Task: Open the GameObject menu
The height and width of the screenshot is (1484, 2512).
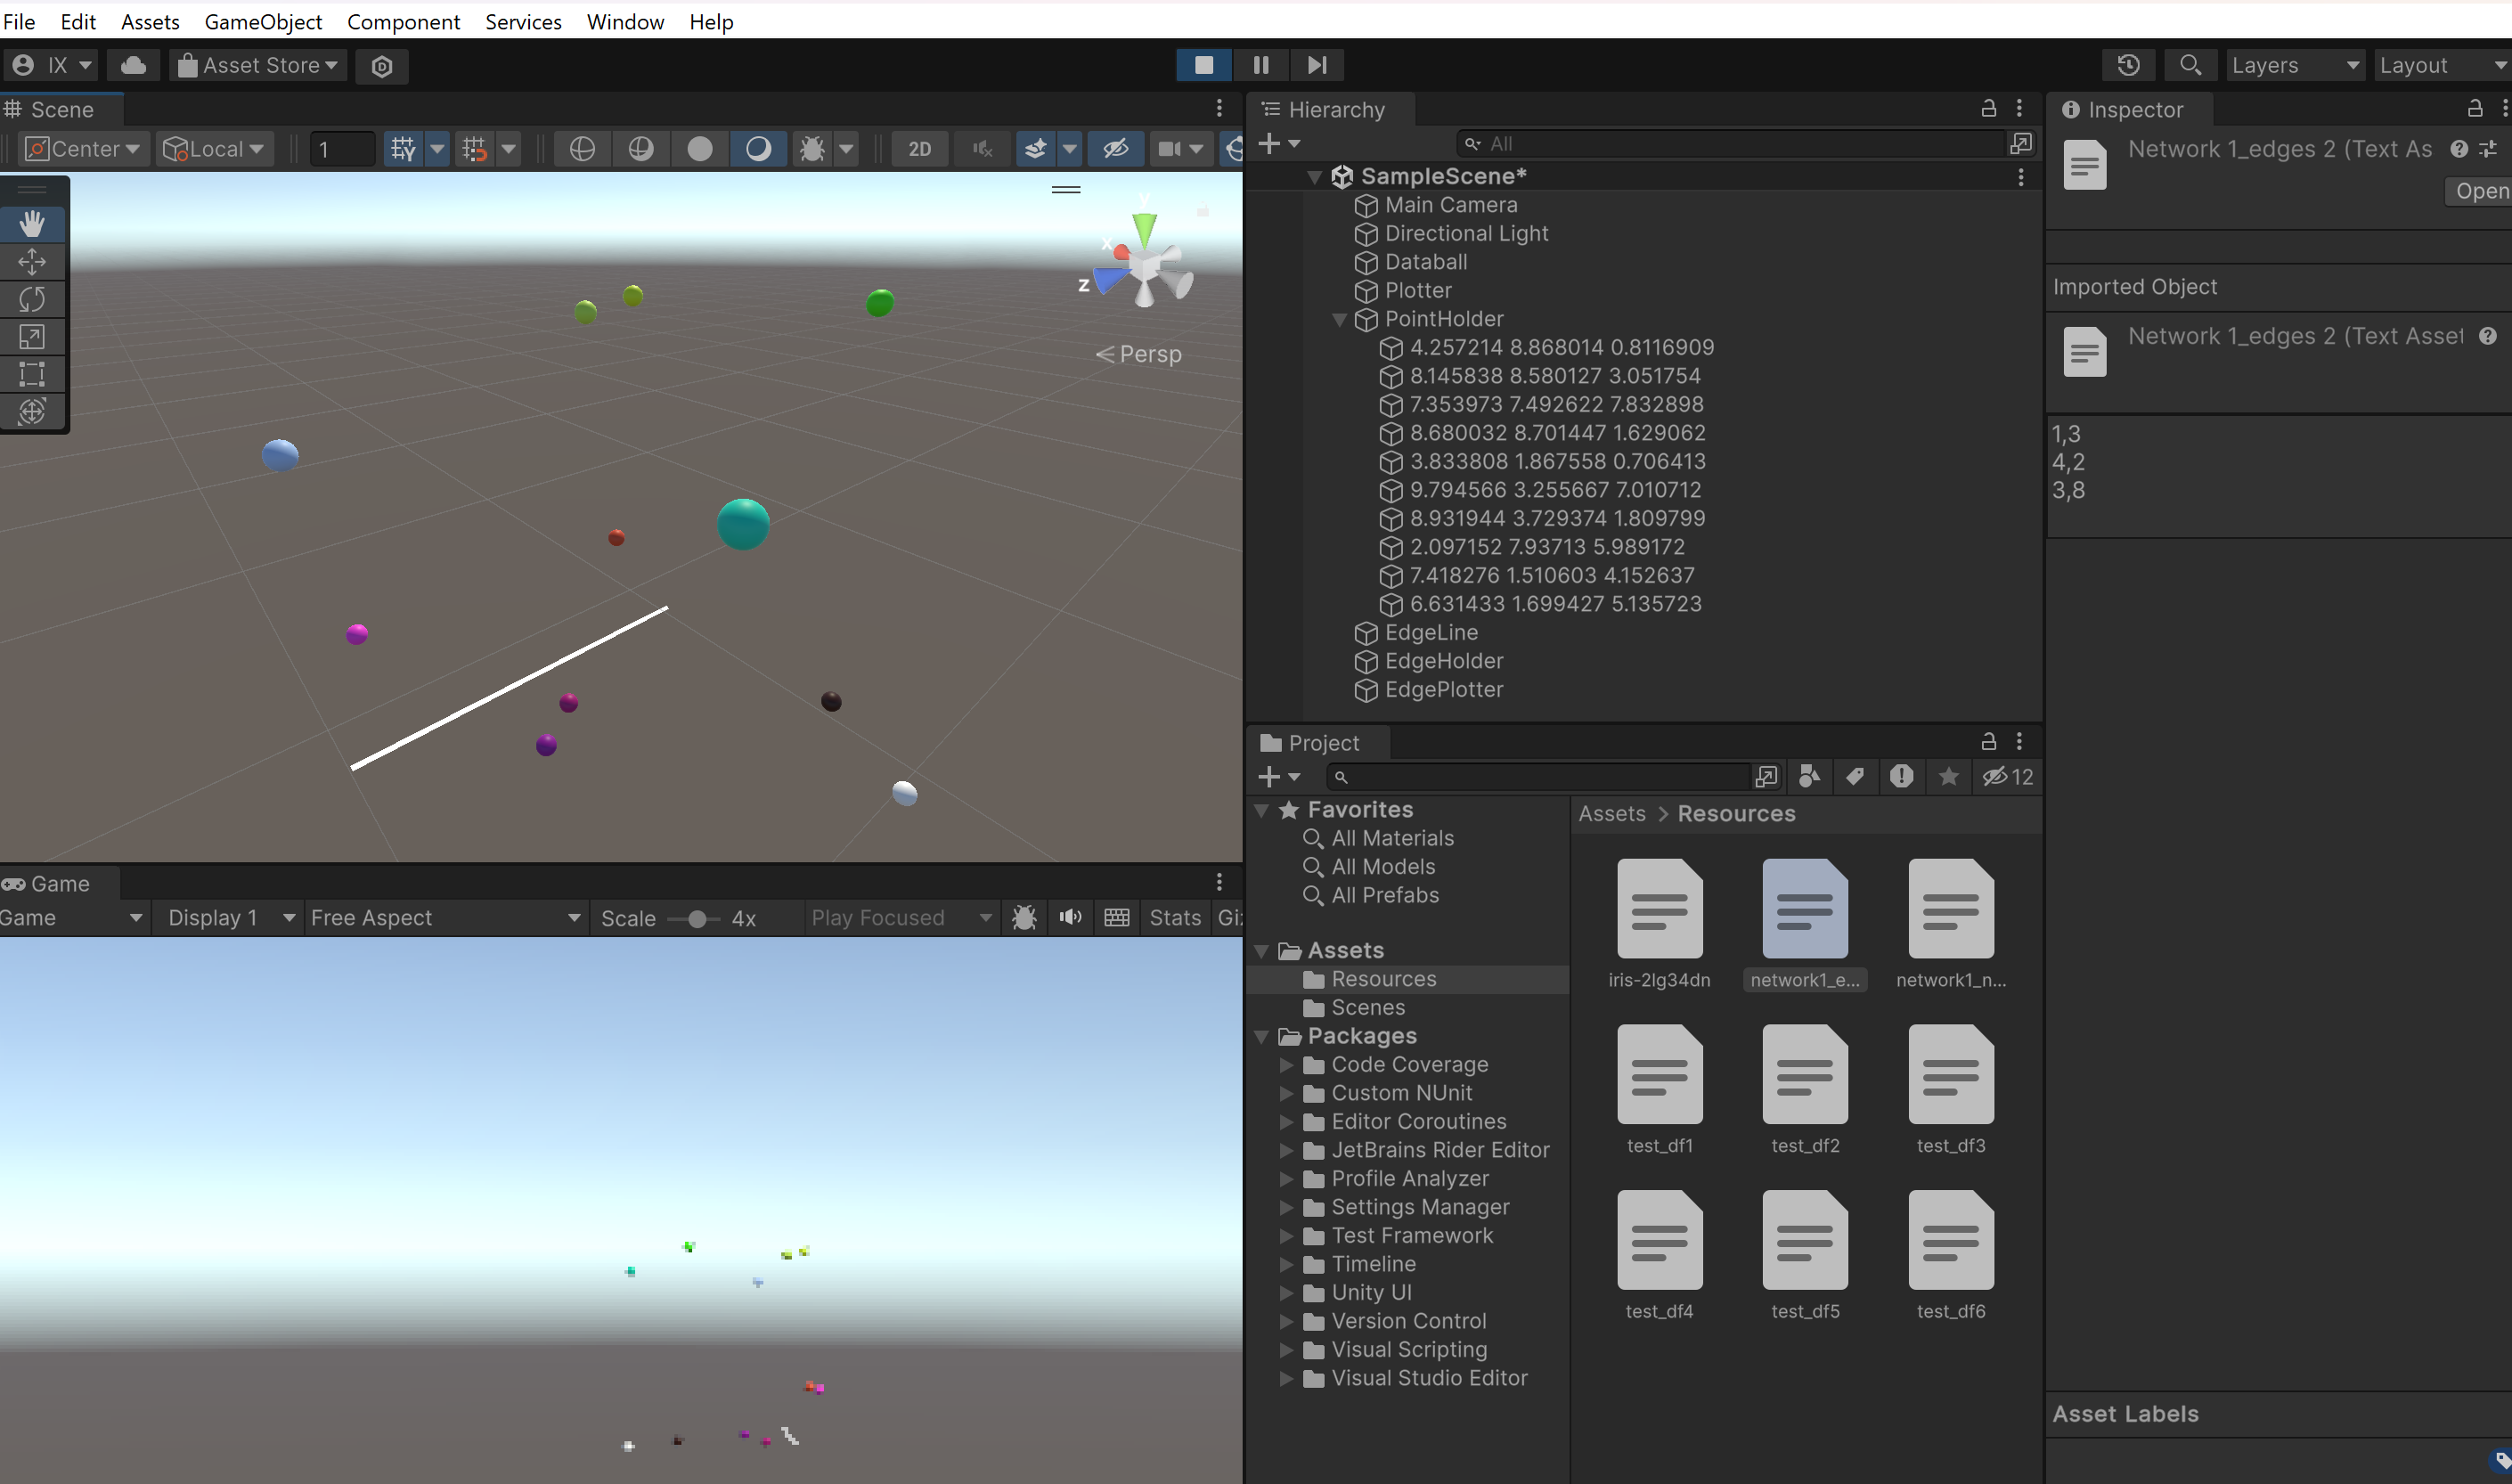Action: tap(262, 21)
